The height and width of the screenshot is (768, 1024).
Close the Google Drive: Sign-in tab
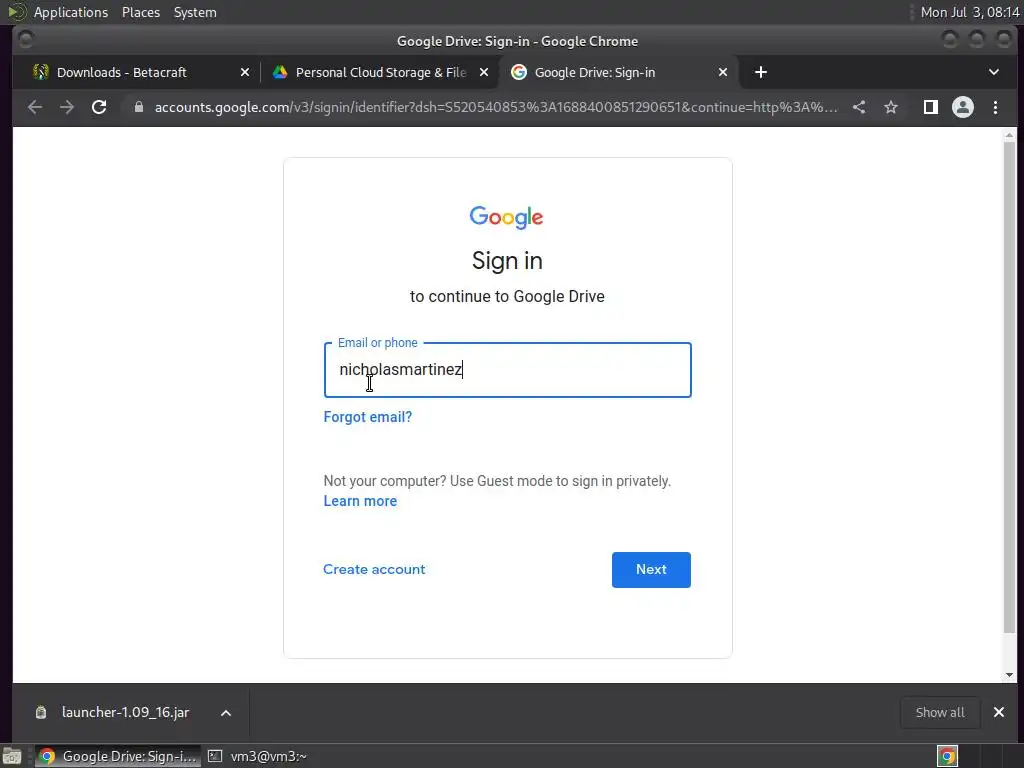tap(723, 72)
